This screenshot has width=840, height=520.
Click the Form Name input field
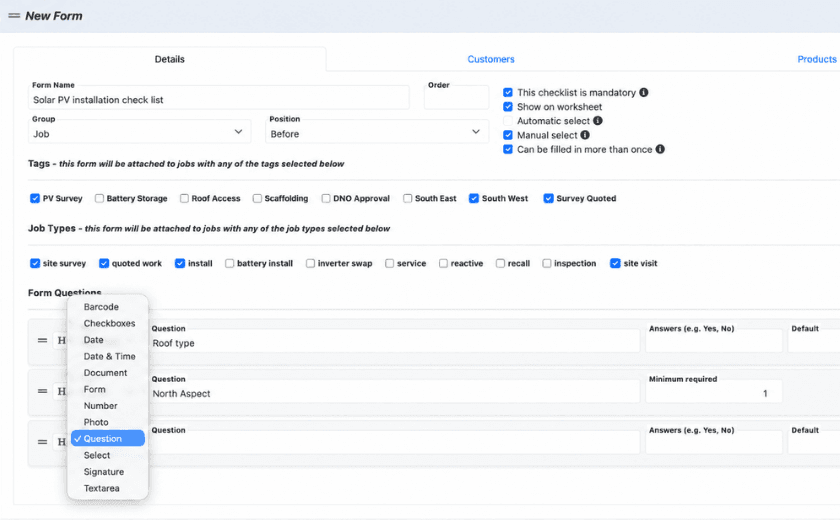(219, 98)
